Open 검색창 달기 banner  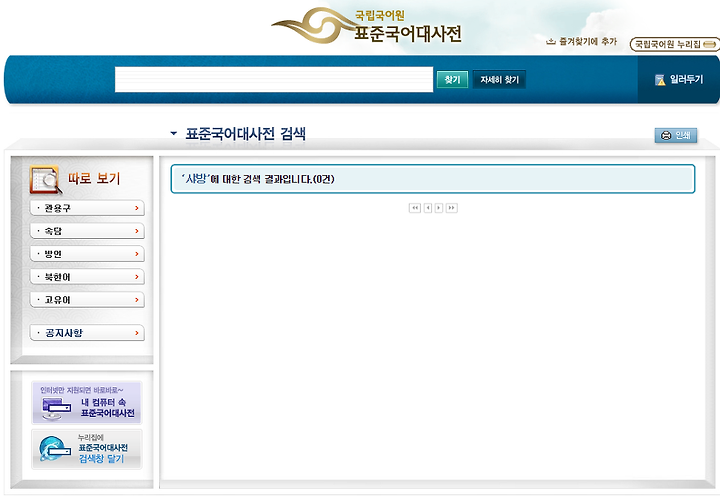coord(87,449)
